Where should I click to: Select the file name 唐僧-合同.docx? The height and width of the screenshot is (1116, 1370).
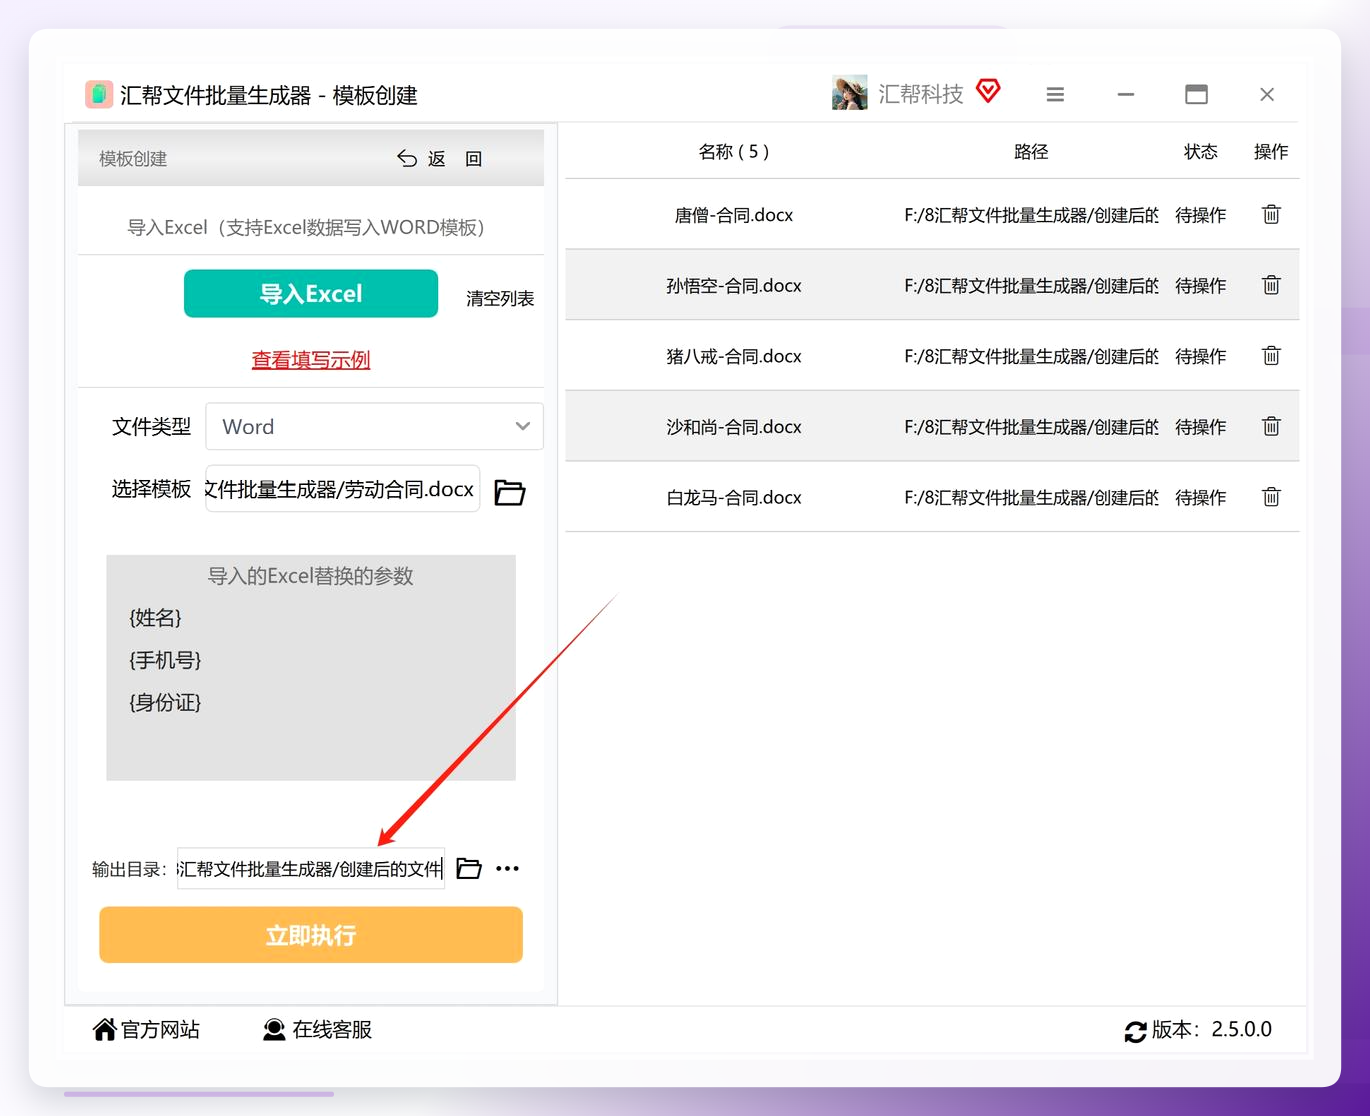point(734,215)
